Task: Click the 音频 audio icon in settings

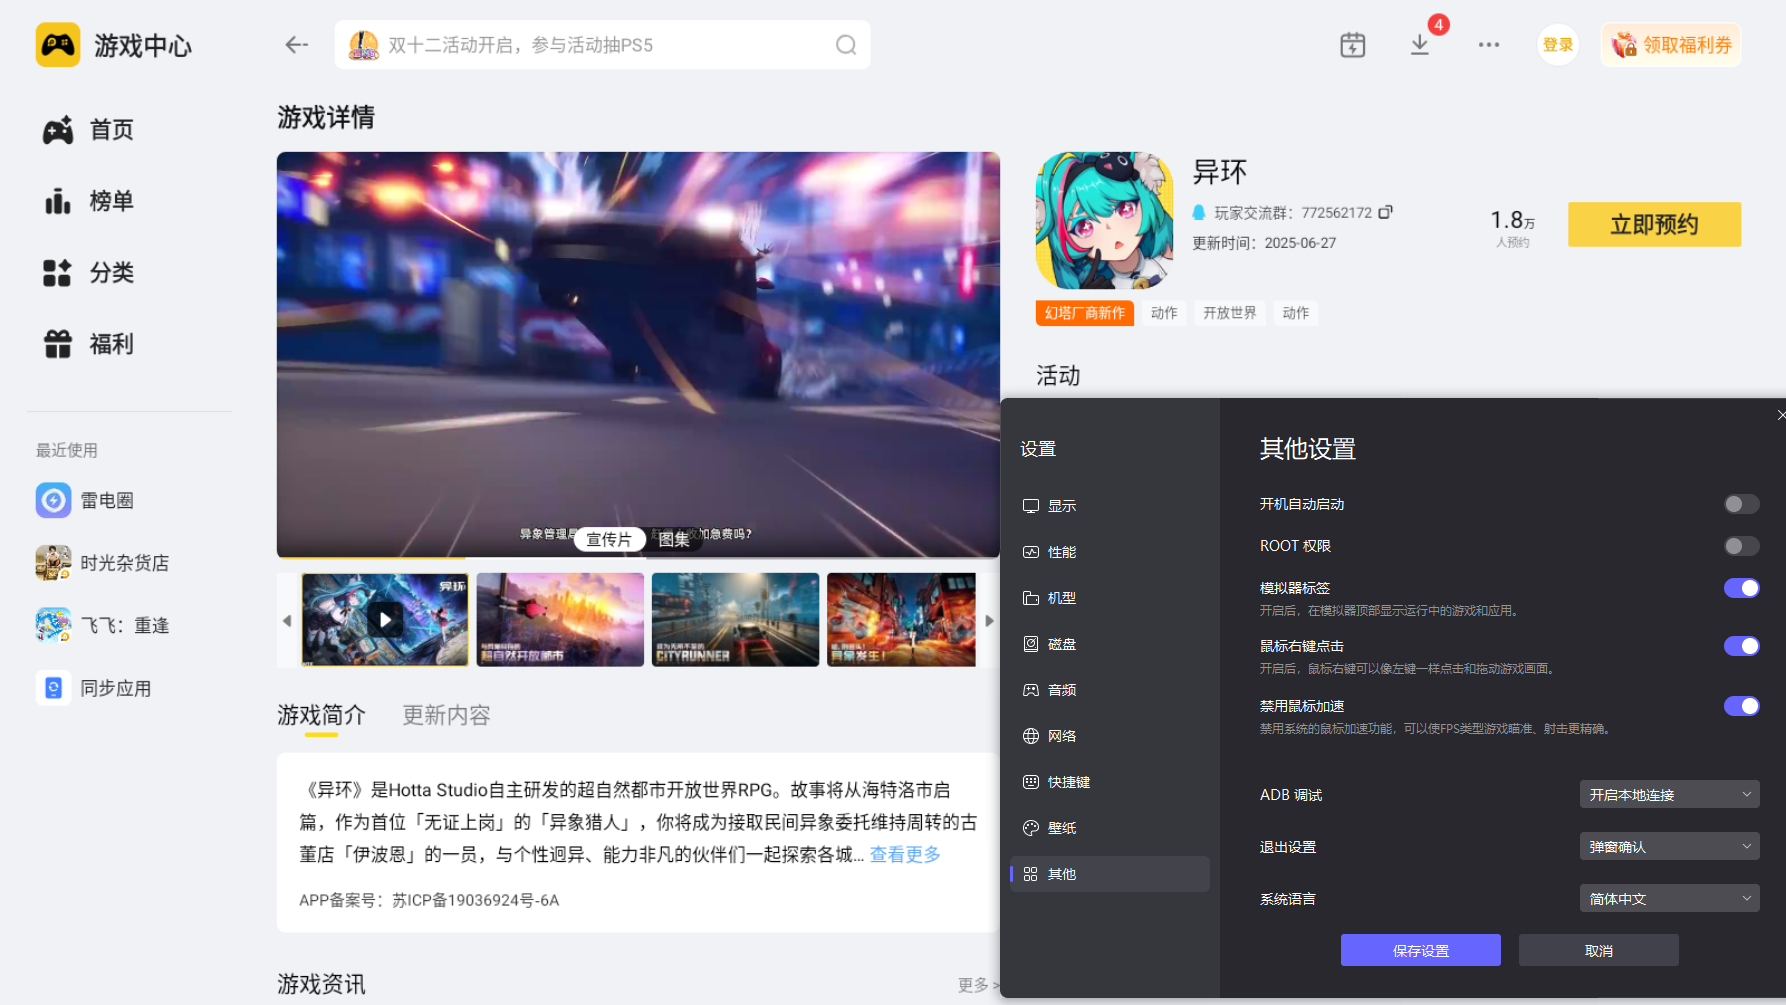Action: [x=1031, y=690]
